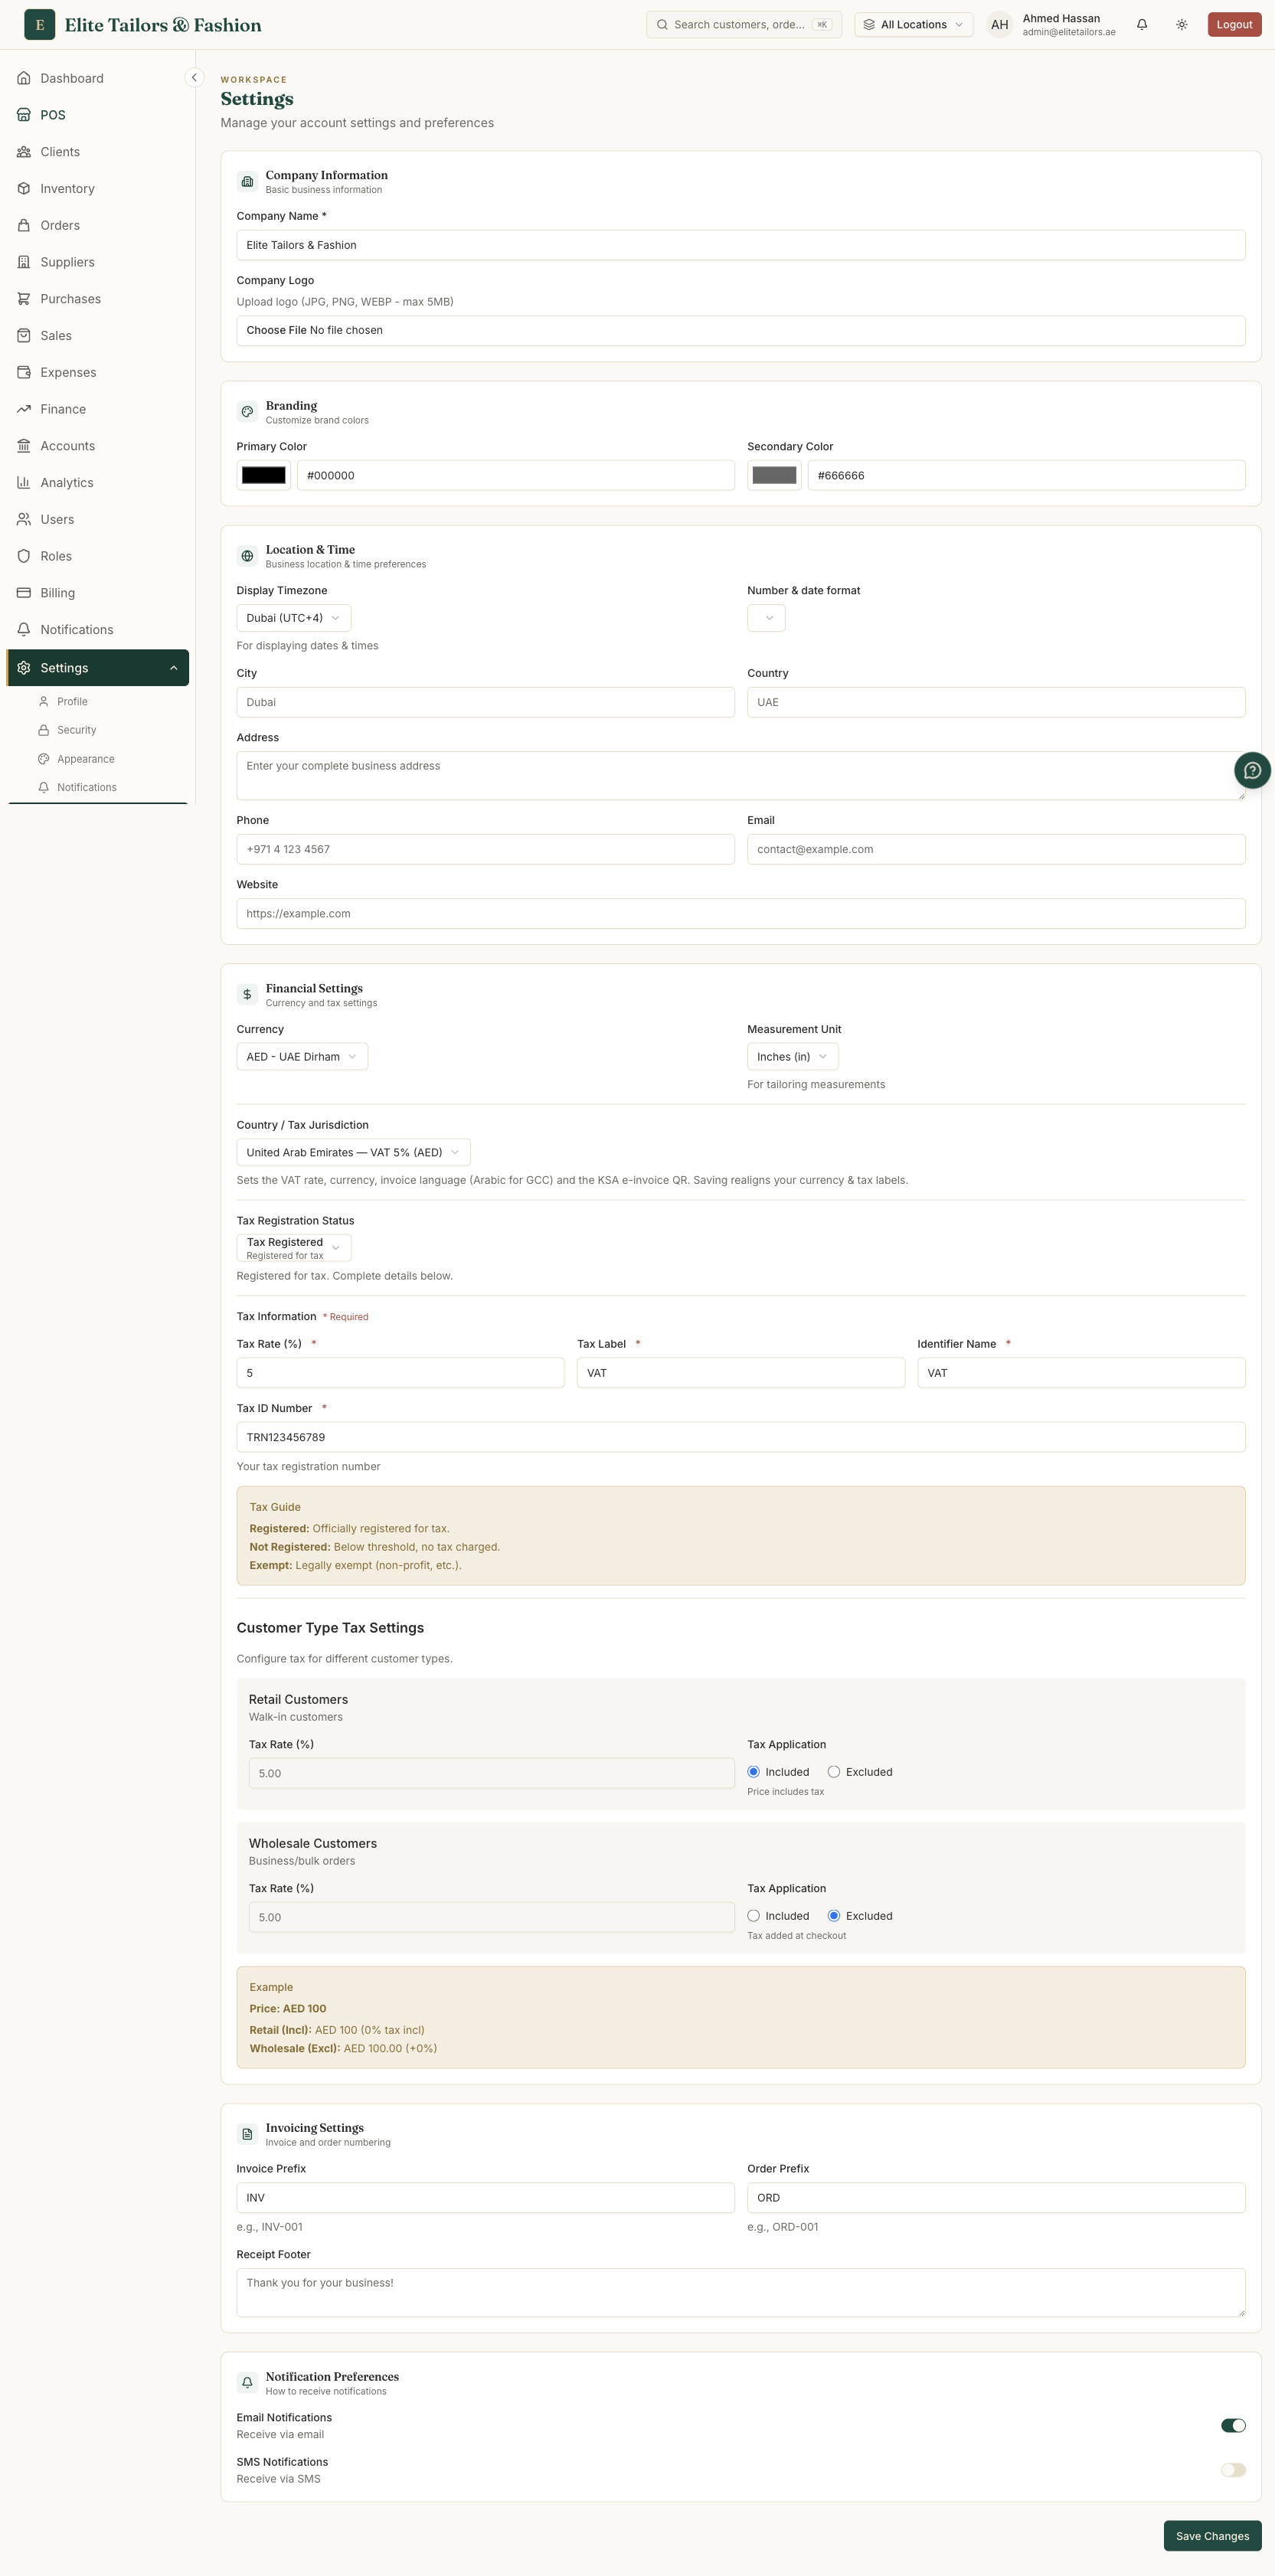Open the Country / Tax Jurisdiction dropdown
Screen dimensions: 1275x2576
pos(353,1153)
